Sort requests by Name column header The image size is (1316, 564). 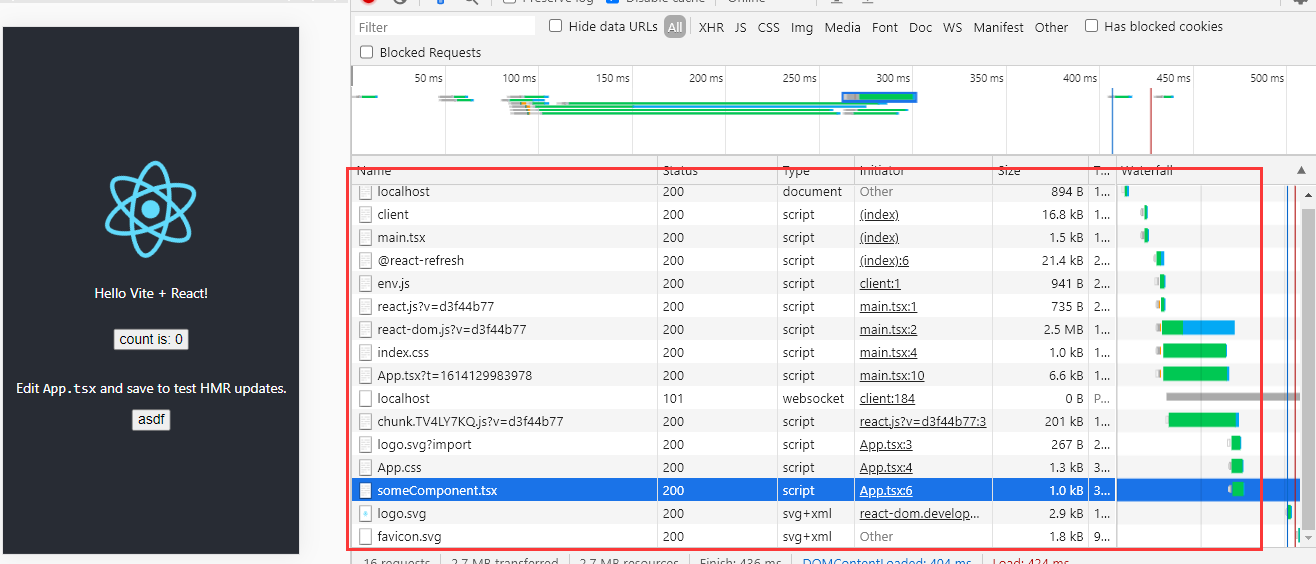click(504, 171)
